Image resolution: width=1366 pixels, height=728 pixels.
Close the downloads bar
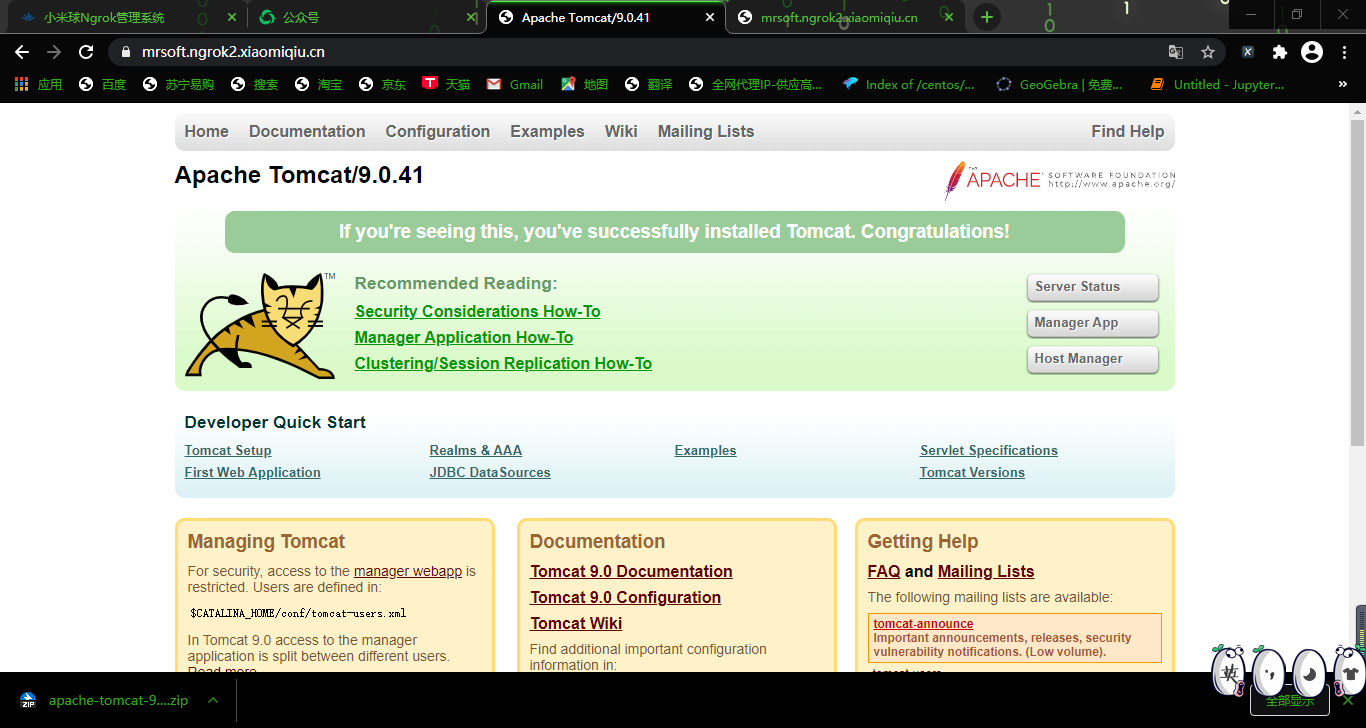[1347, 700]
